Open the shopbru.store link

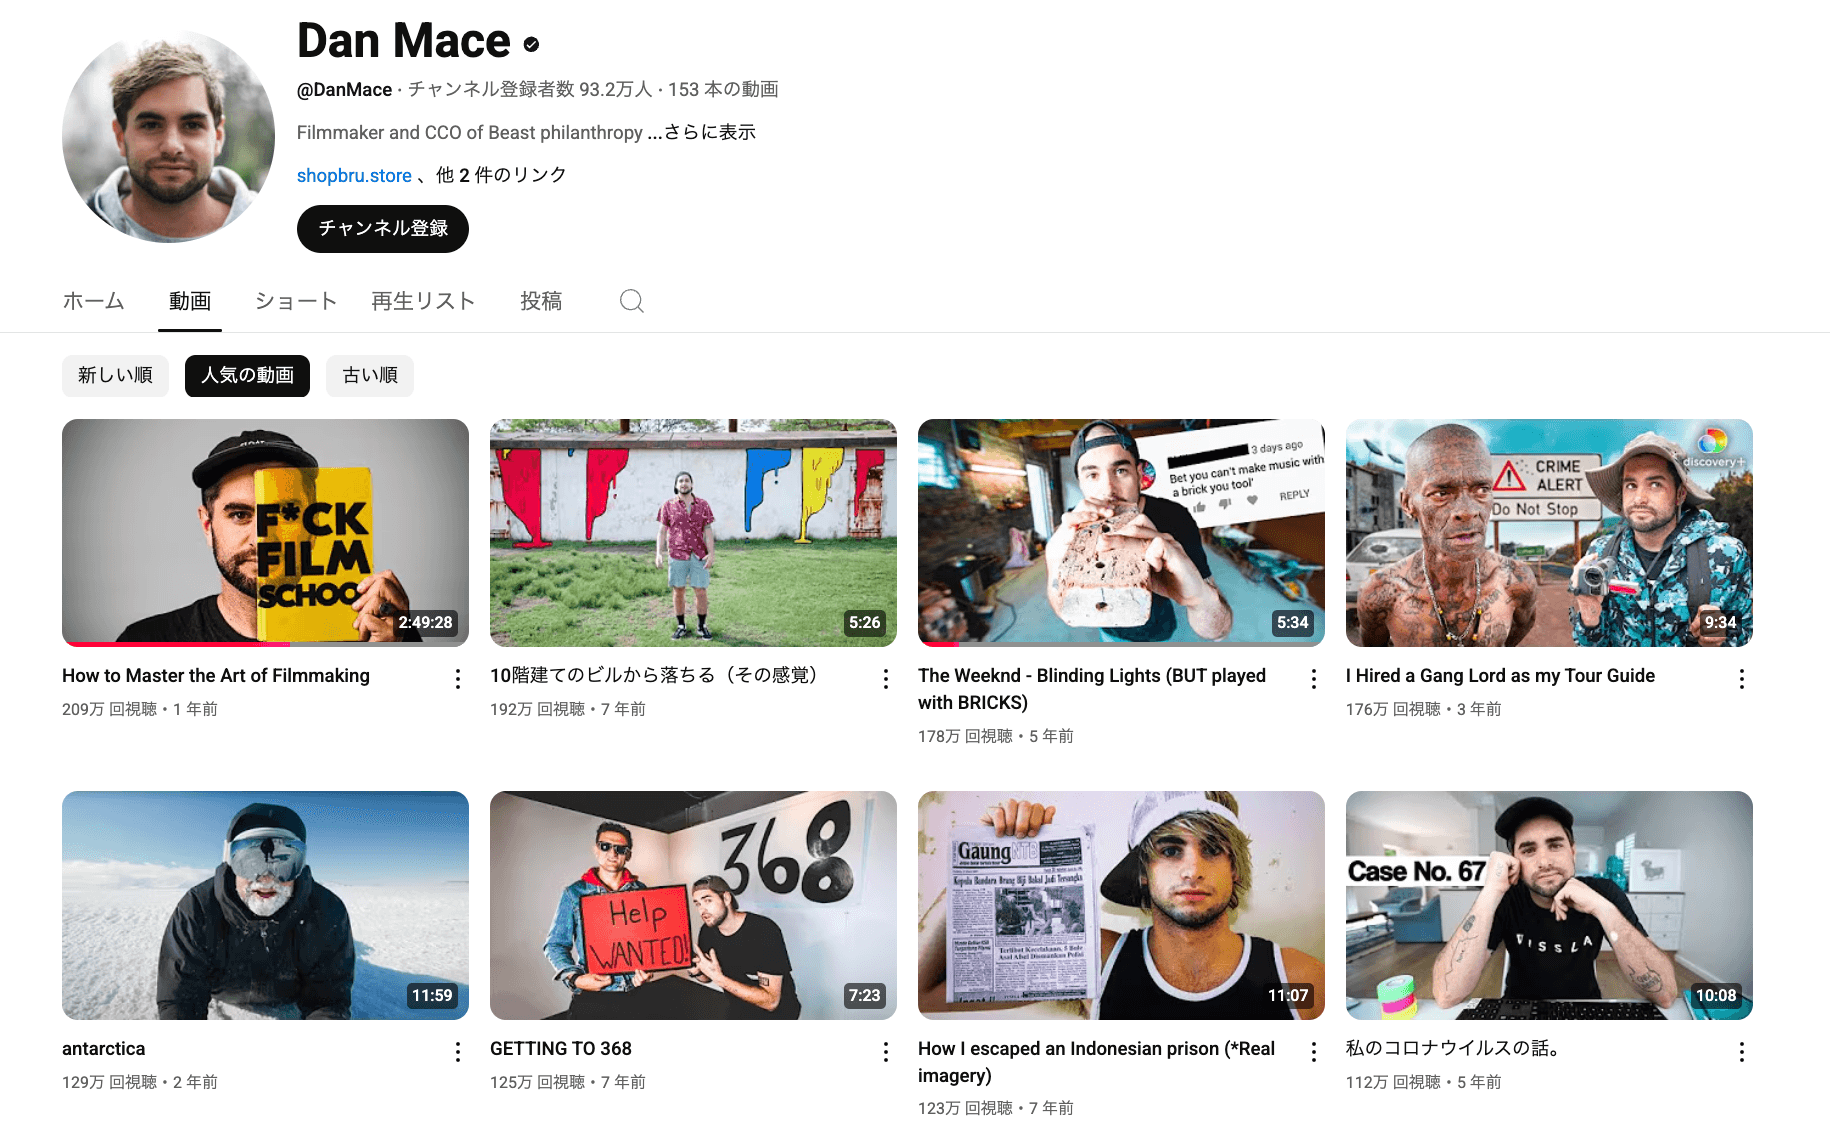pos(354,176)
